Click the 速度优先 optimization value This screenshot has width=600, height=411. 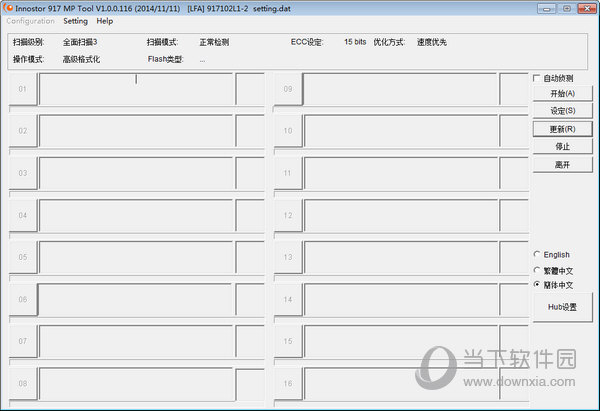(432, 42)
